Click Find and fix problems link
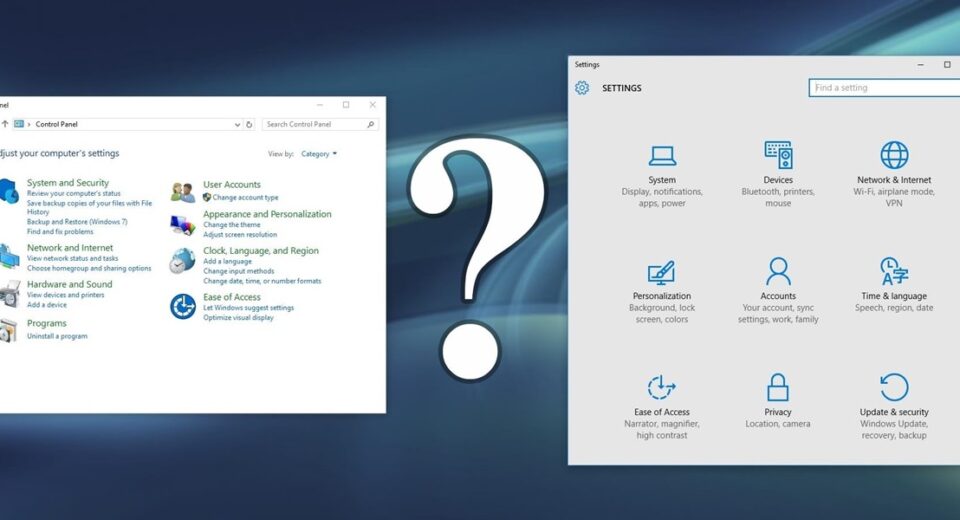Screen dimensions: 960x520 coord(60,232)
